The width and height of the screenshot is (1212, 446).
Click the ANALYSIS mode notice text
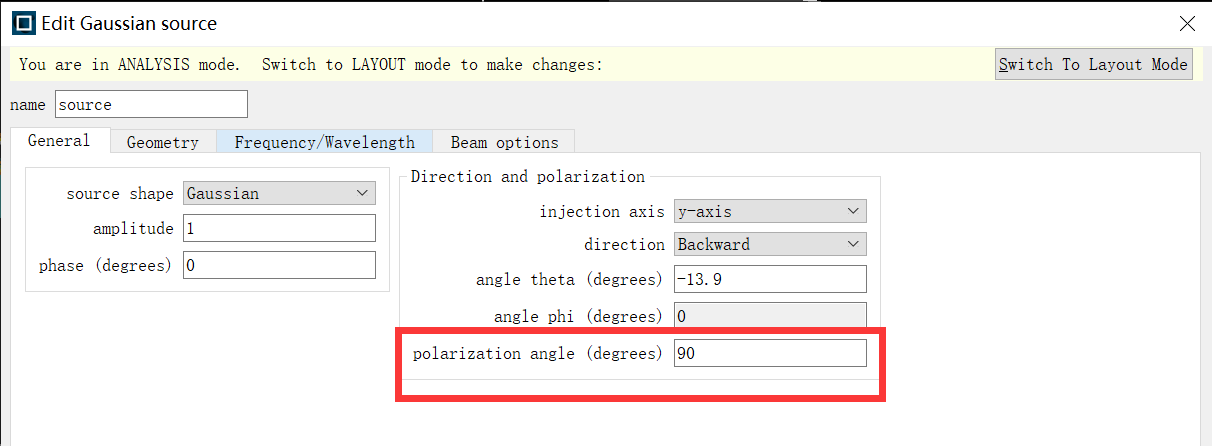[x=311, y=65]
